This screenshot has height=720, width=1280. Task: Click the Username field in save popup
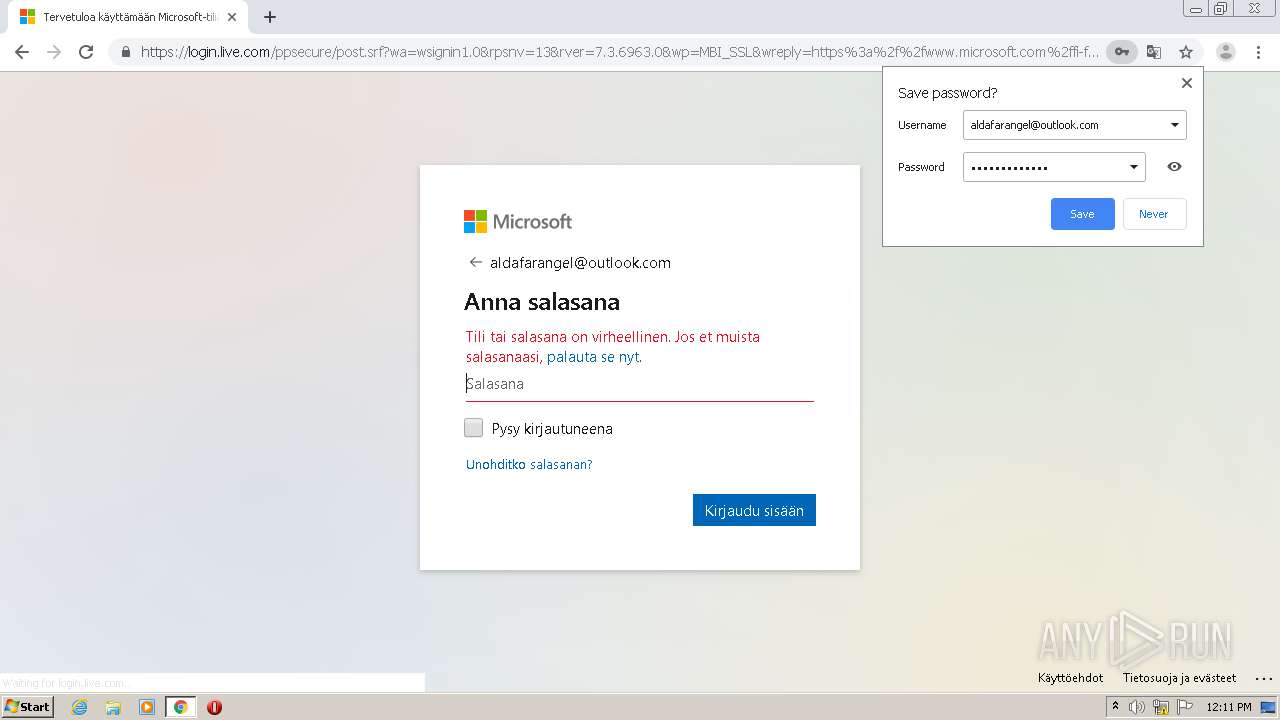coord(1074,125)
